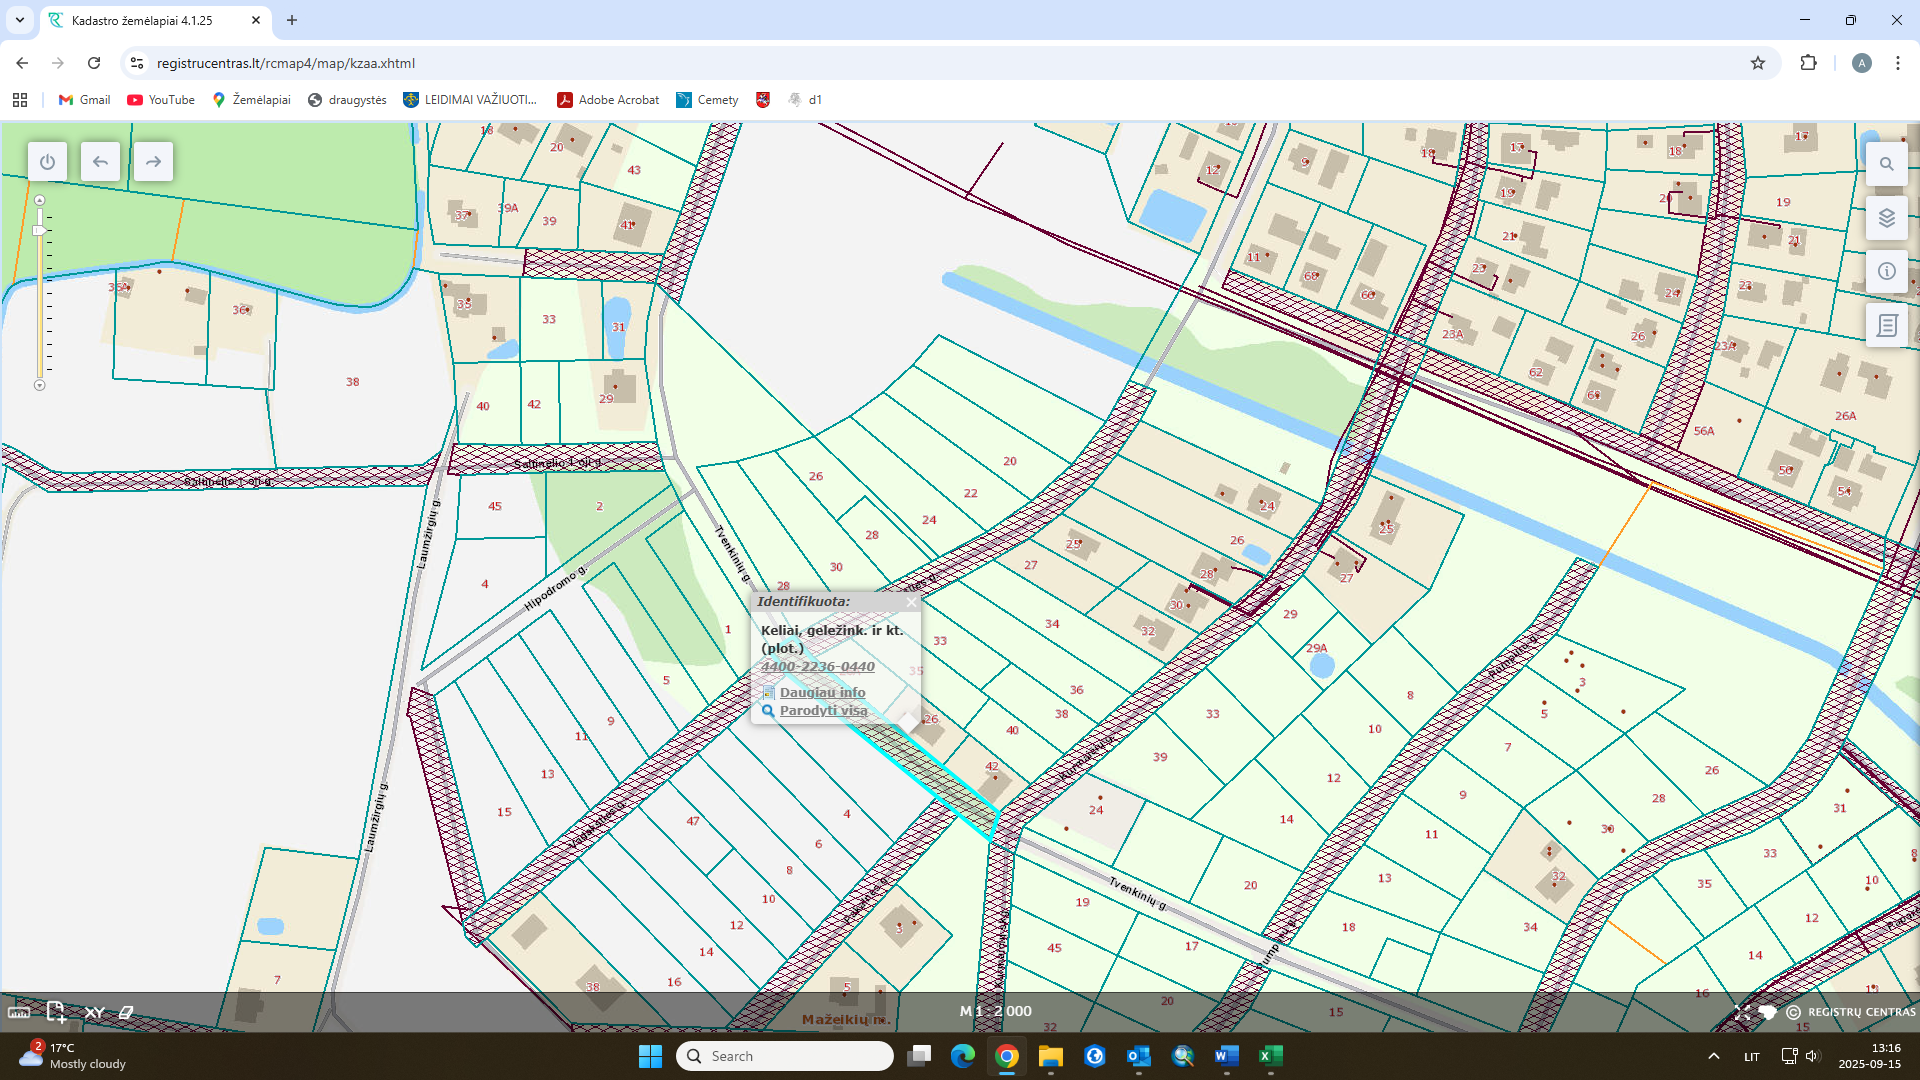Image resolution: width=1920 pixels, height=1080 pixels.
Task: Select the ruler measure tool
Action: [19, 1012]
